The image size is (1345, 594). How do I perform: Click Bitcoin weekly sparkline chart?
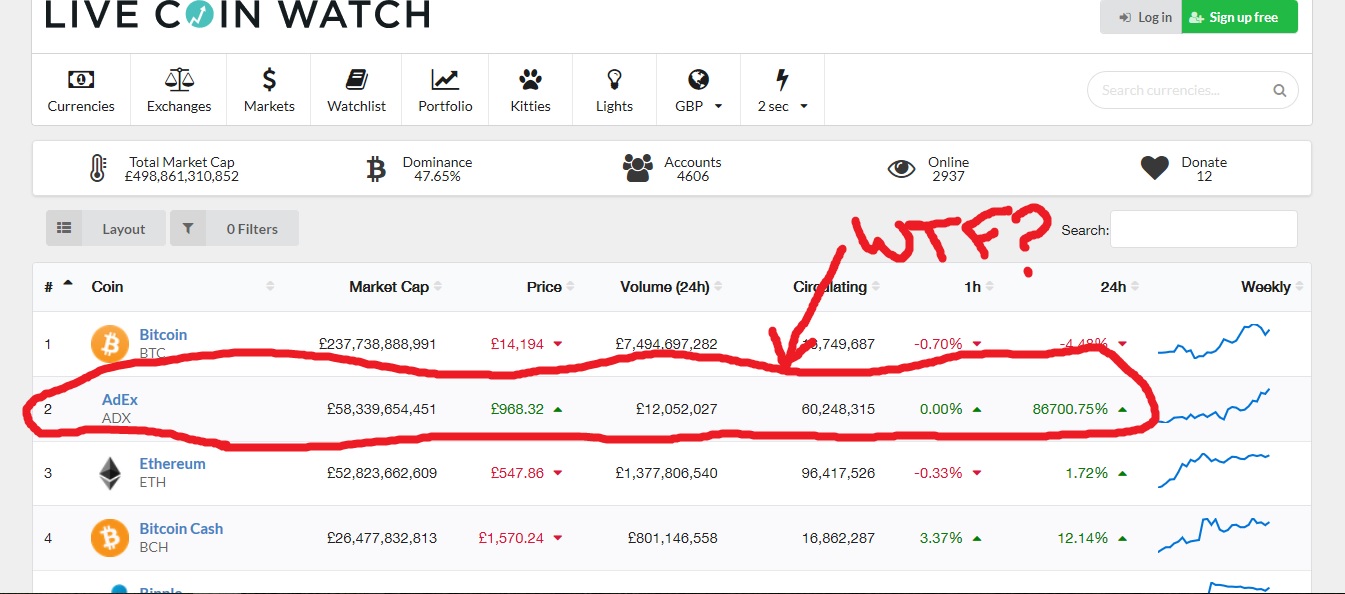(x=1214, y=341)
